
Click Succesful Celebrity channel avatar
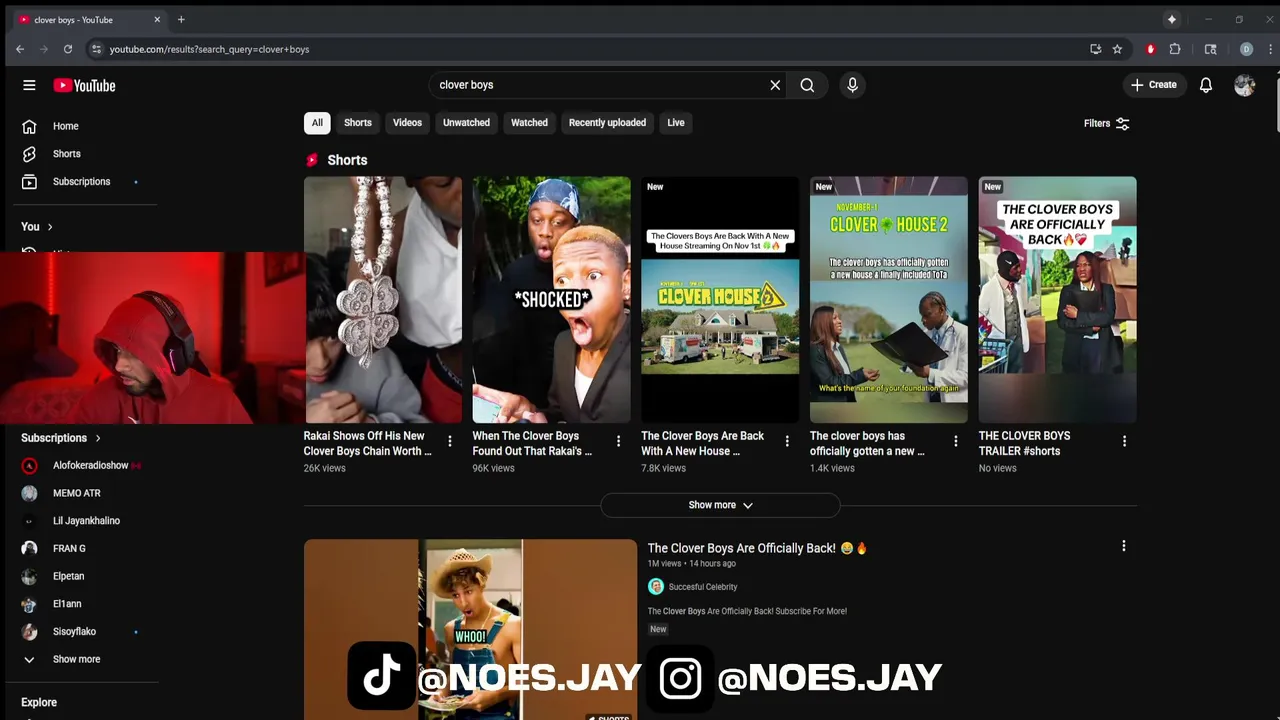pos(656,587)
